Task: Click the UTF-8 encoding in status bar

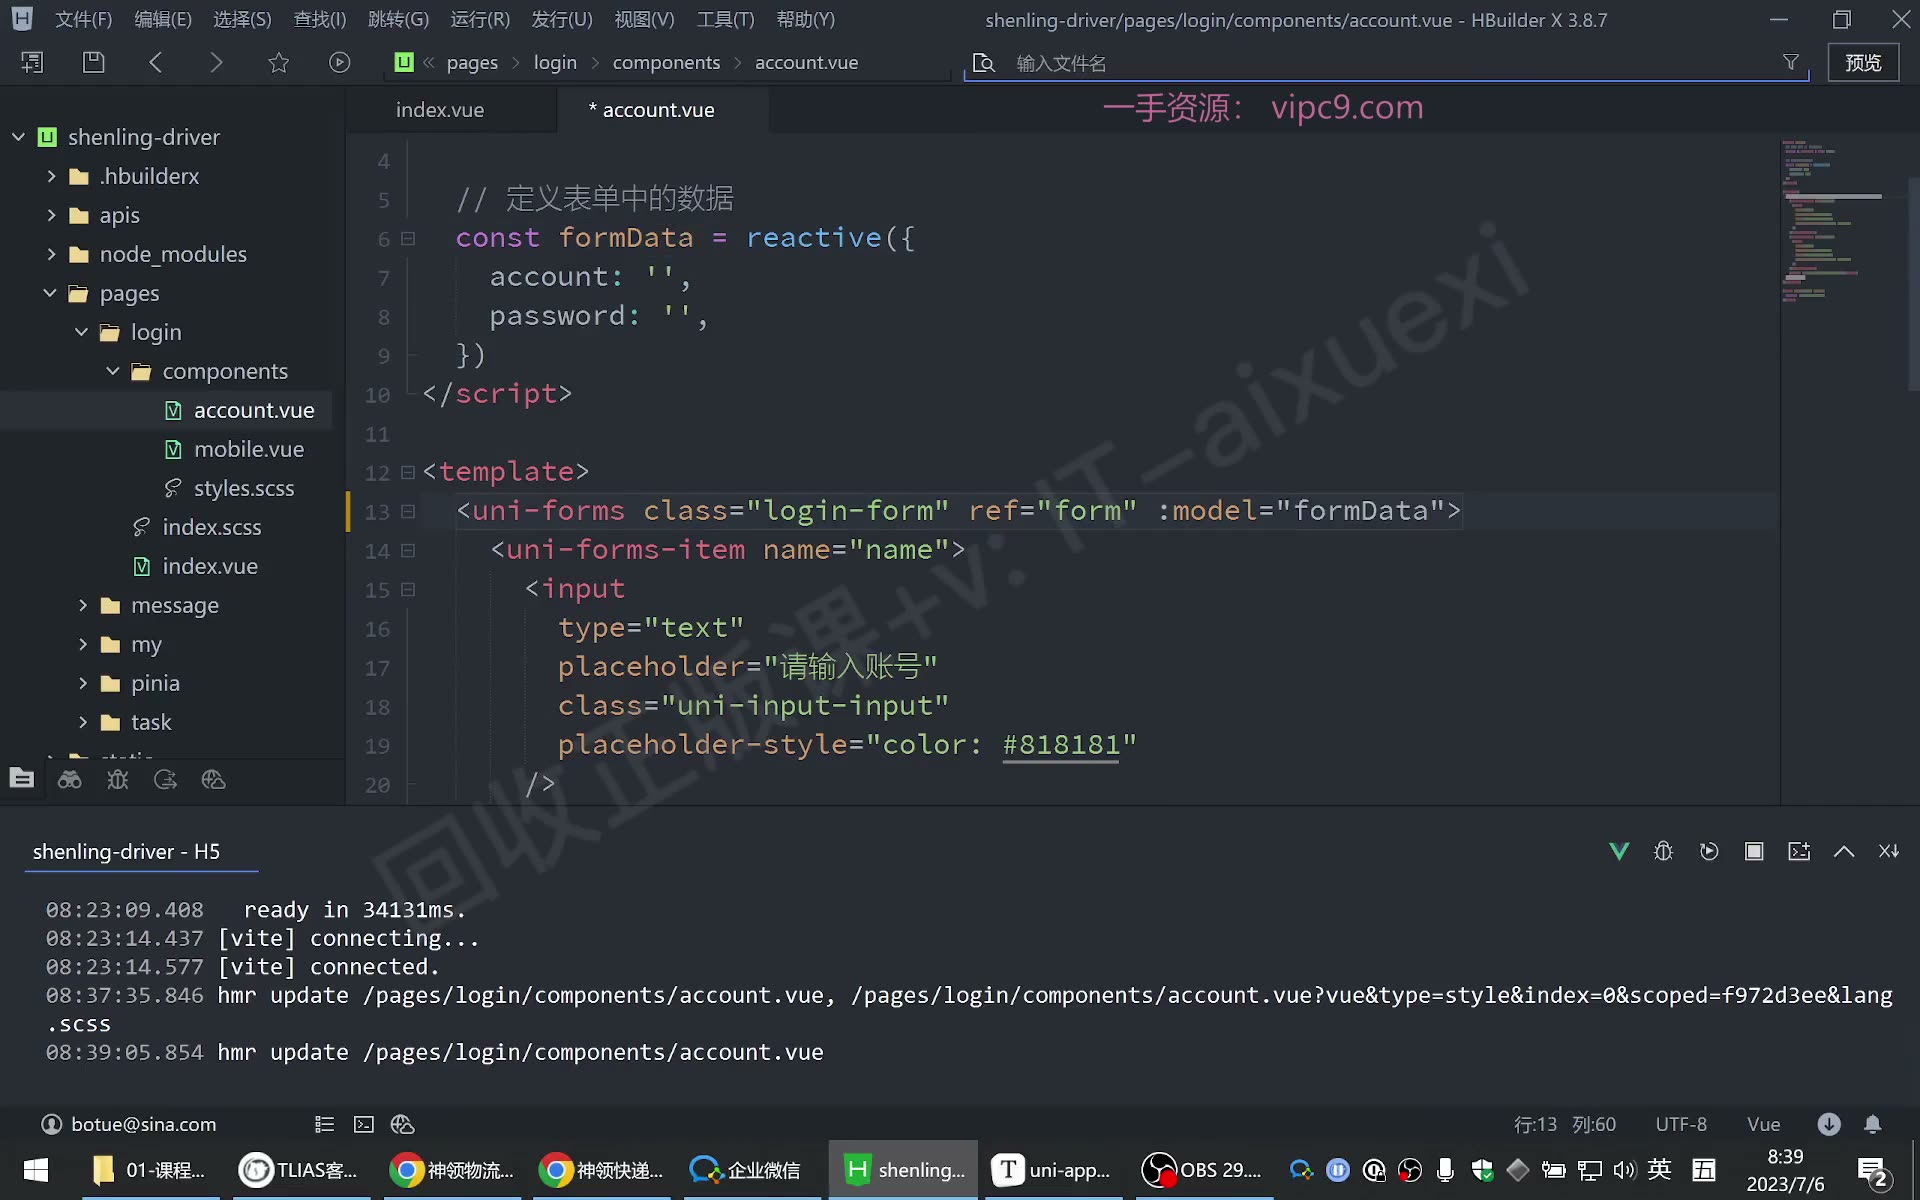Action: [1681, 1124]
